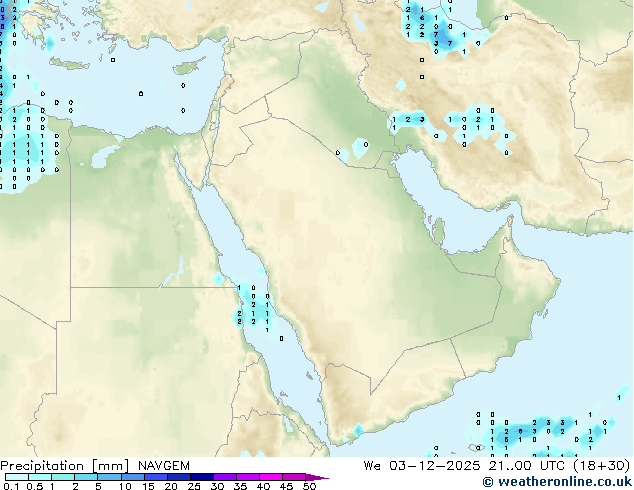634x490 pixels.
Task: Click the '[mm]' unit label
Action: 110,466
